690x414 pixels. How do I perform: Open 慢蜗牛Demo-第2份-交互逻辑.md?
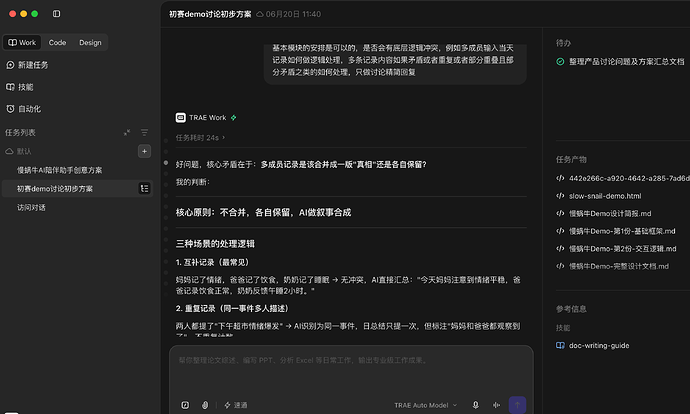coord(622,249)
